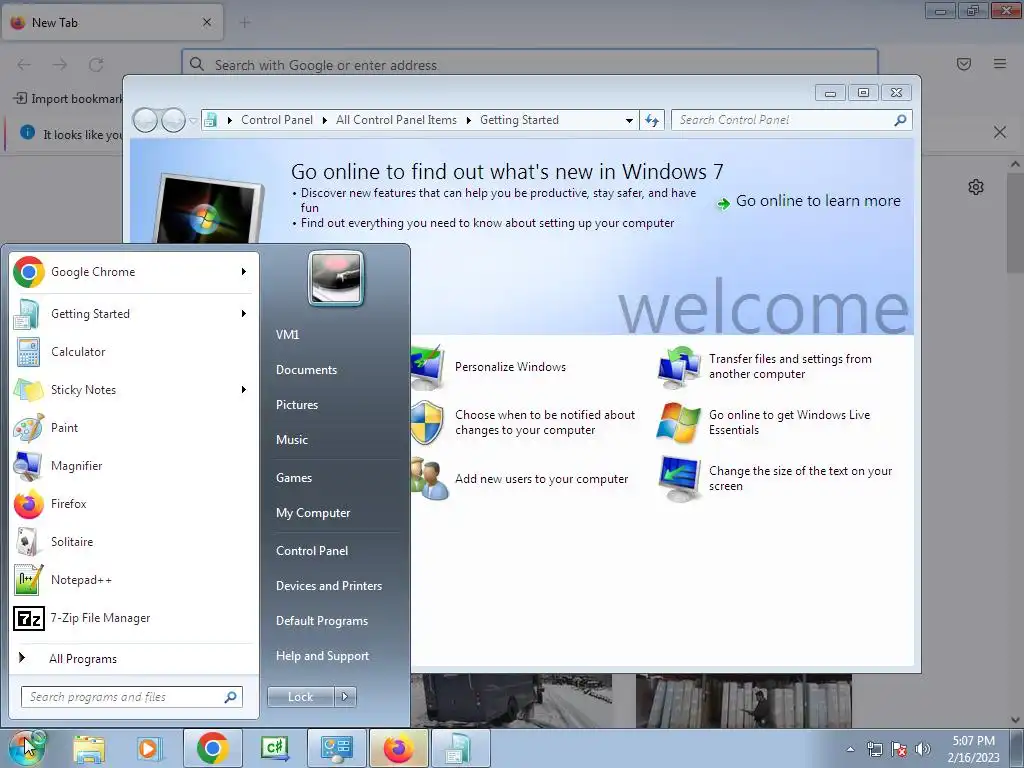Viewport: 1024px width, 768px height.
Task: Open Firefox hamburger application menu
Action: 1000,63
